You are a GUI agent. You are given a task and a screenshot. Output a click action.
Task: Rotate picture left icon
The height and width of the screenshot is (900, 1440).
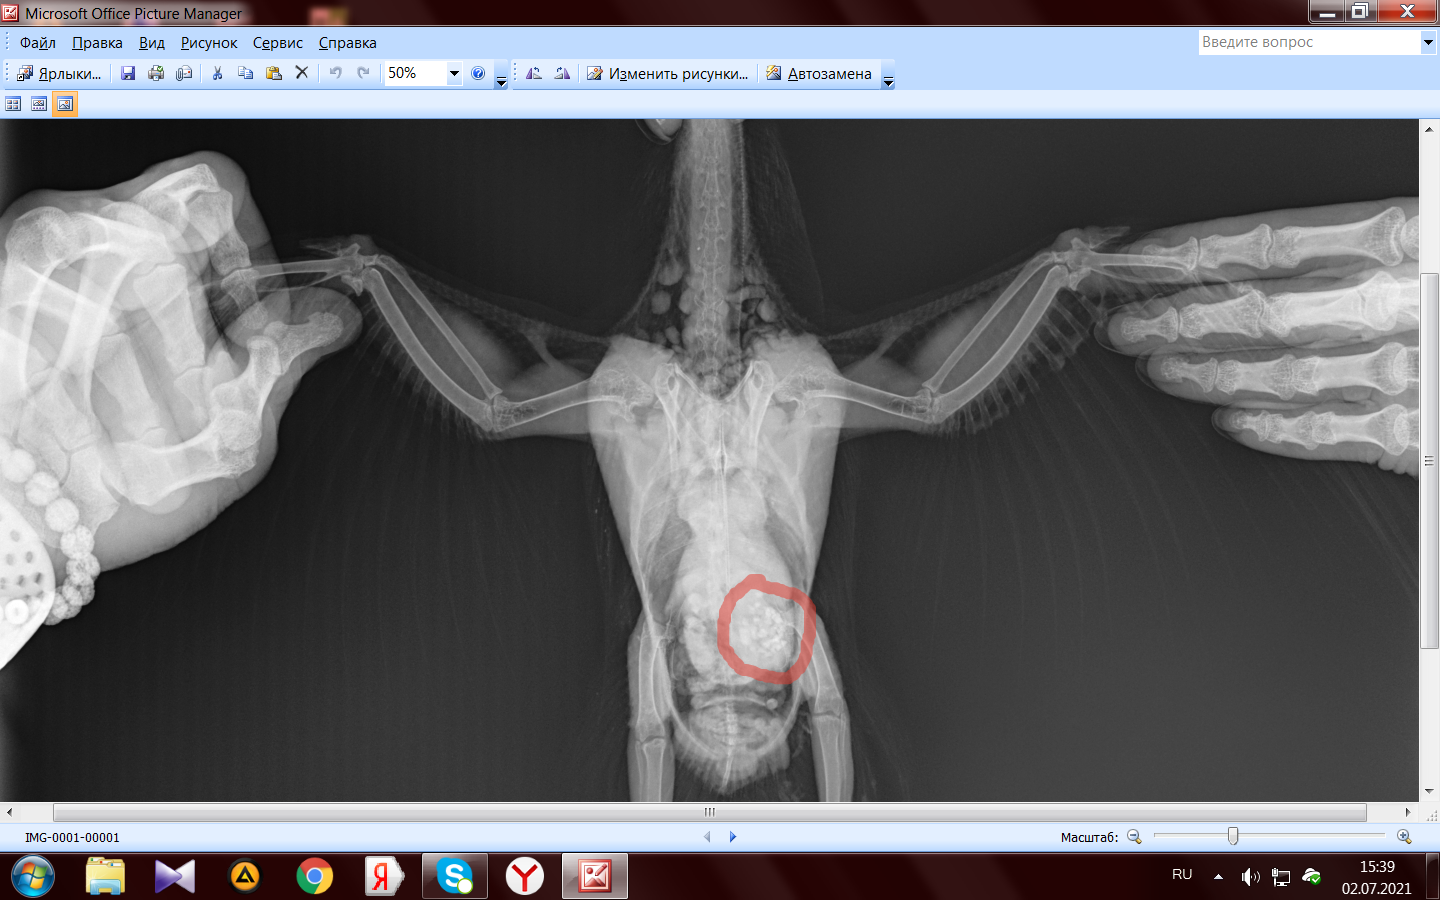(534, 73)
